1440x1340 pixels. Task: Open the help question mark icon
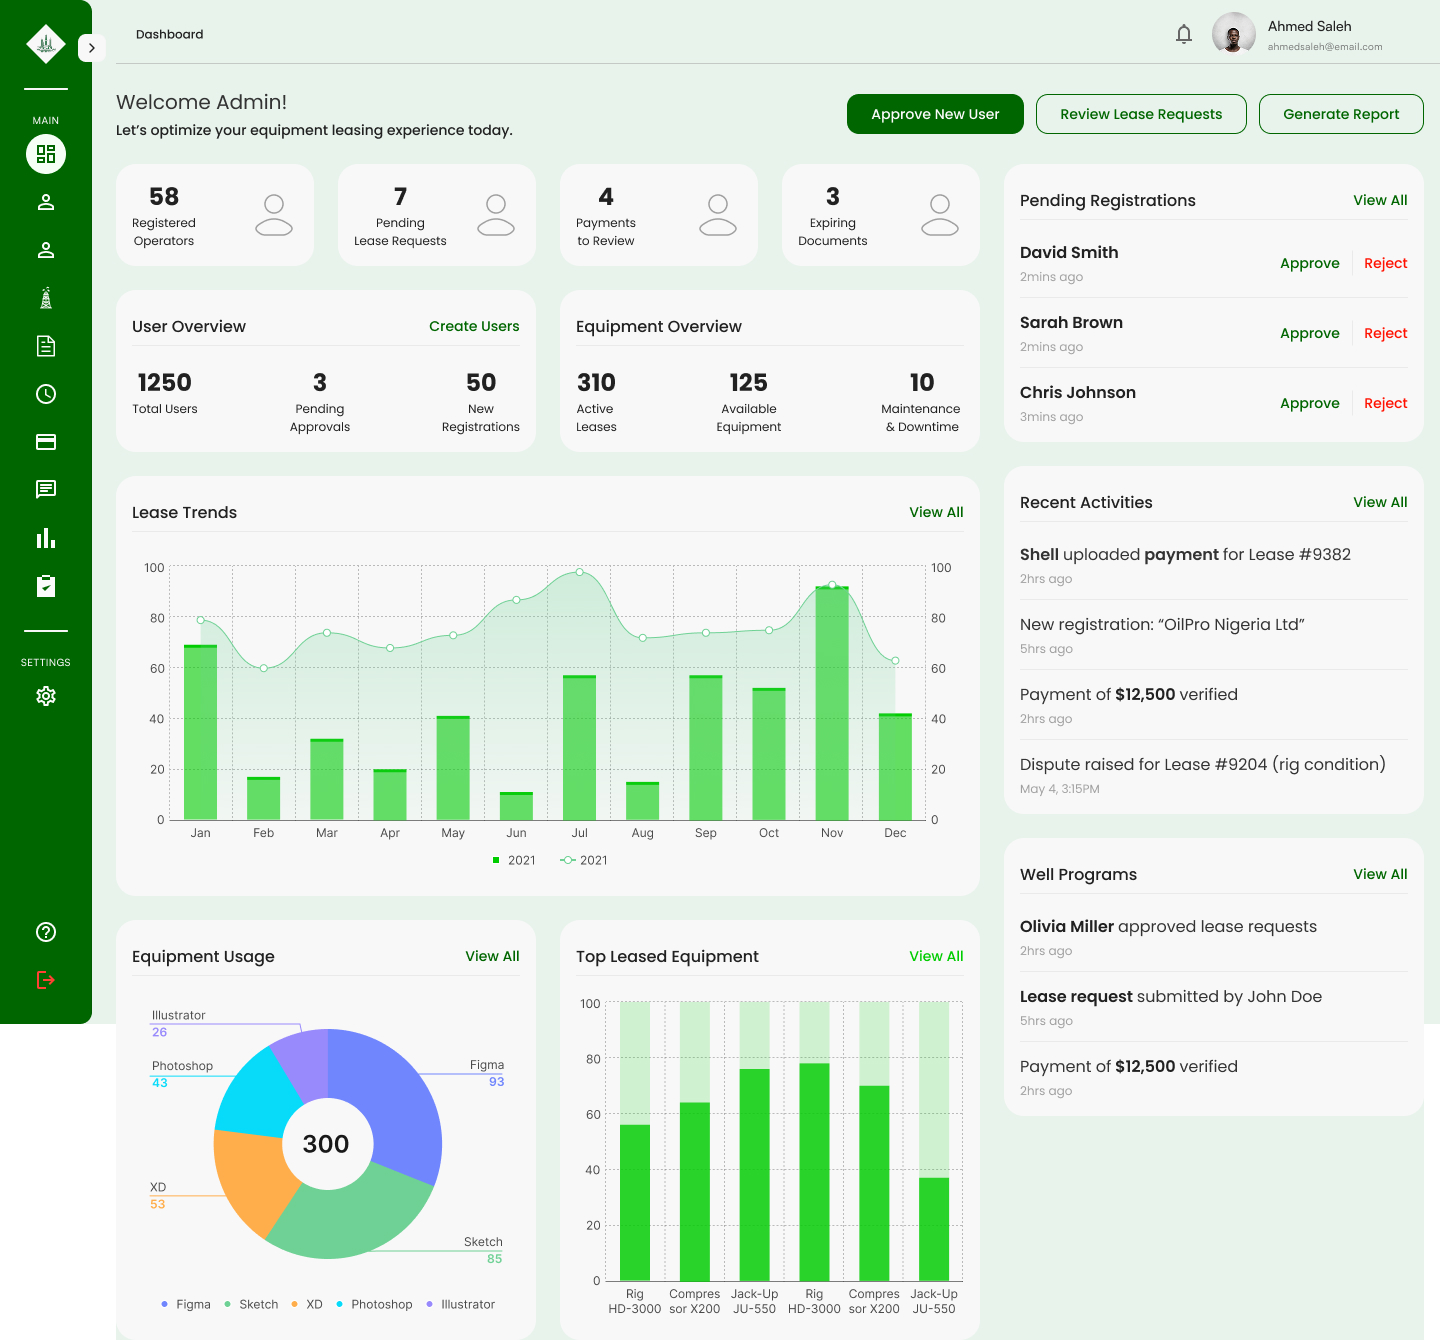(46, 932)
